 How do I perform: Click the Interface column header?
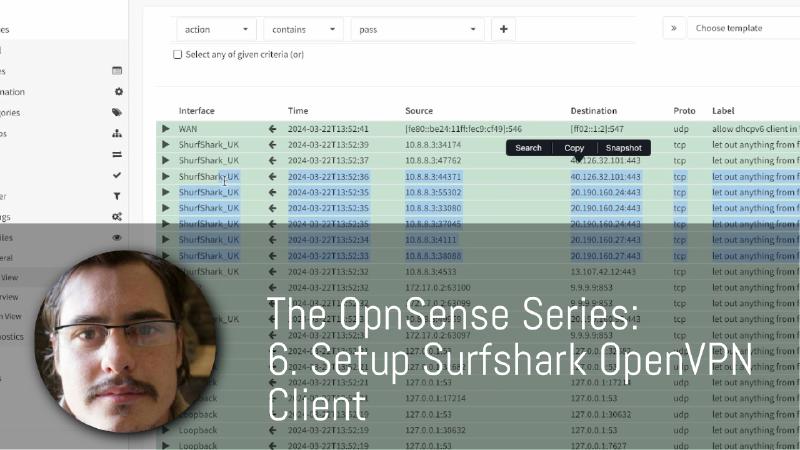point(196,111)
